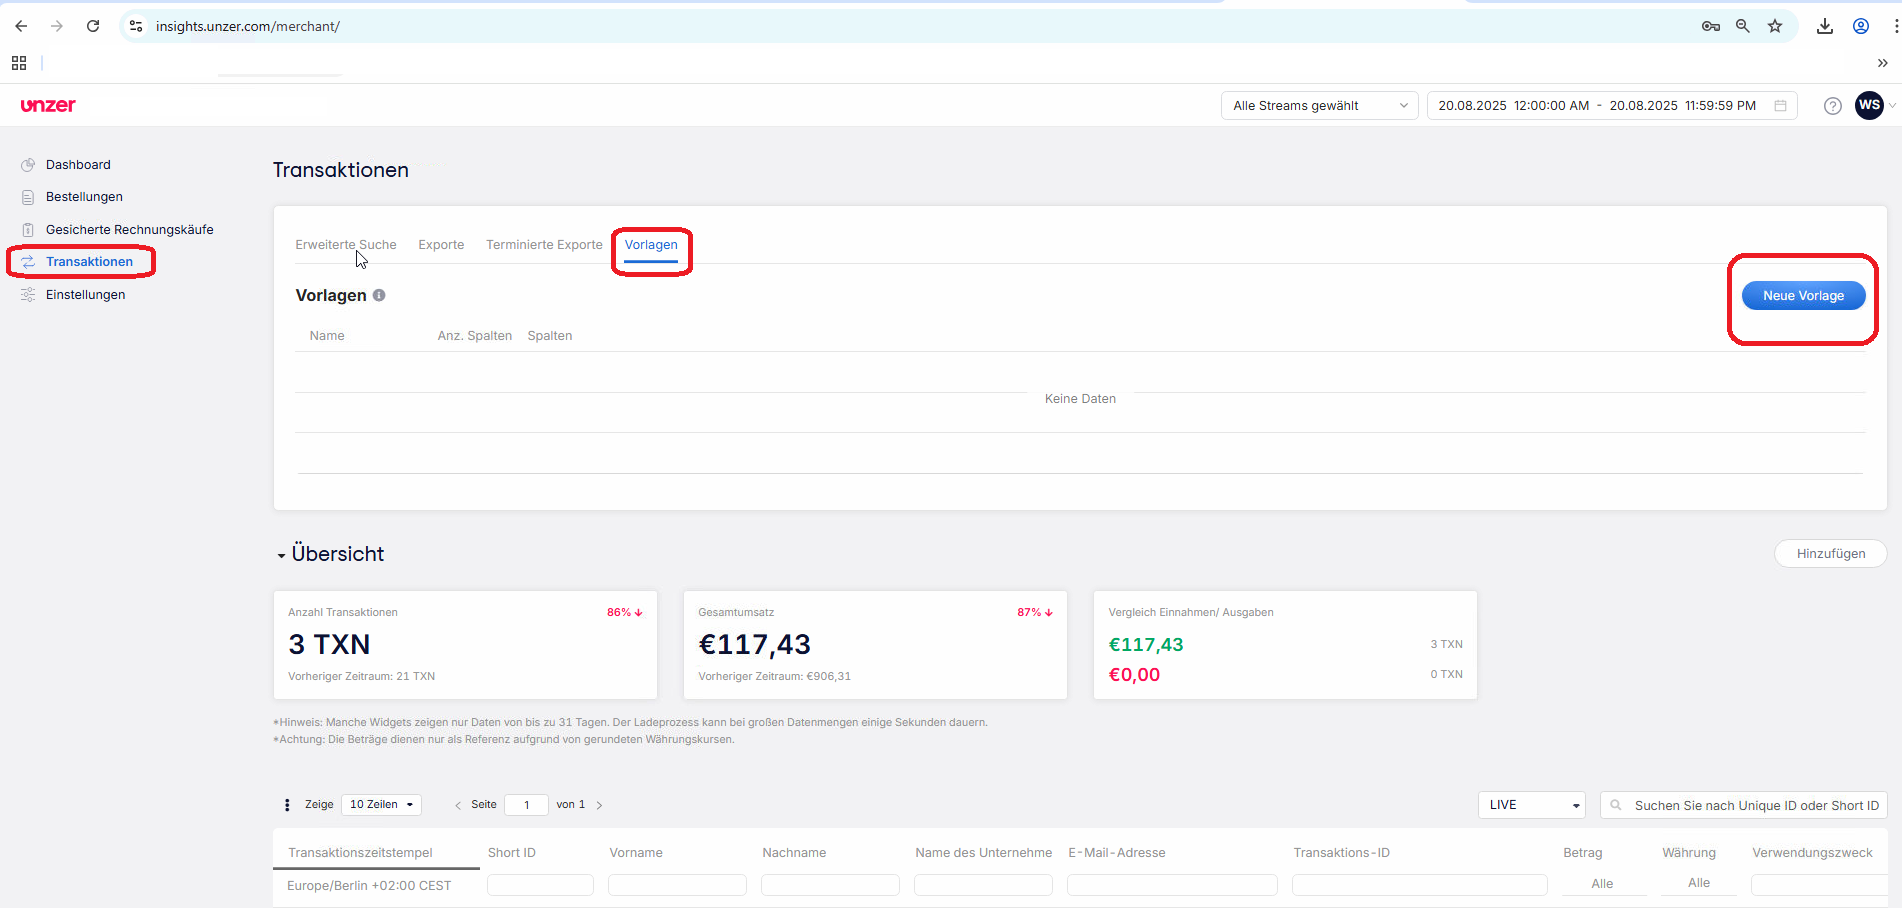Open Bestellungen in the sidebar
This screenshot has width=1902, height=908.
coord(84,197)
